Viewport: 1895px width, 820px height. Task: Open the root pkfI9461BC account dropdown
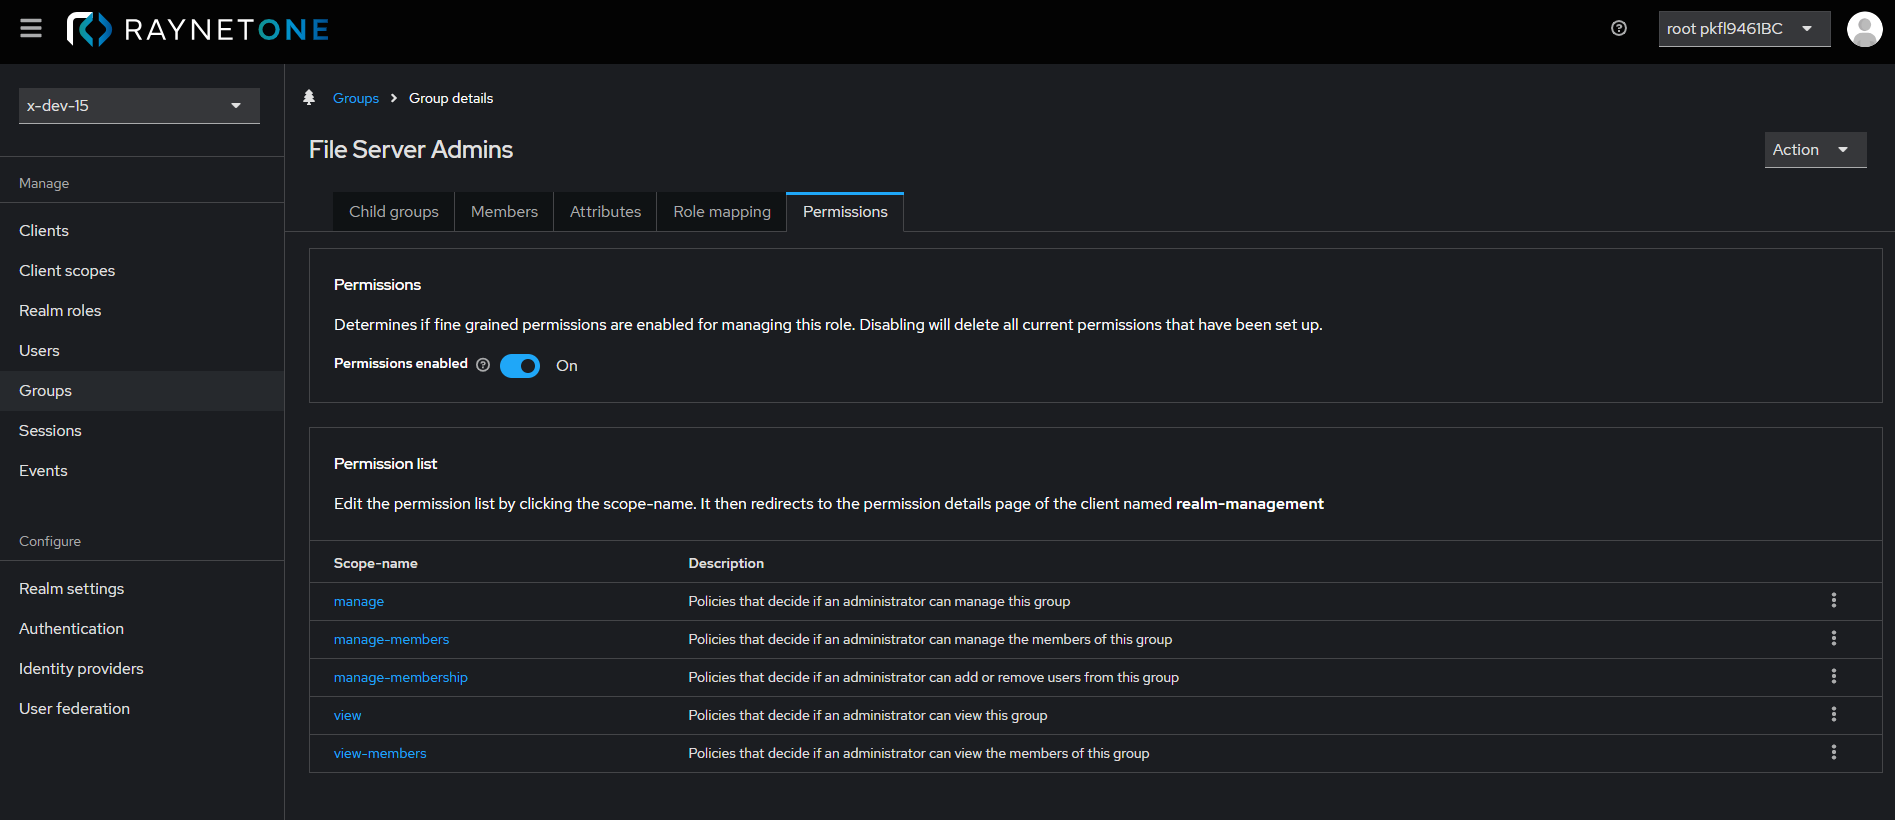[x=1743, y=29]
